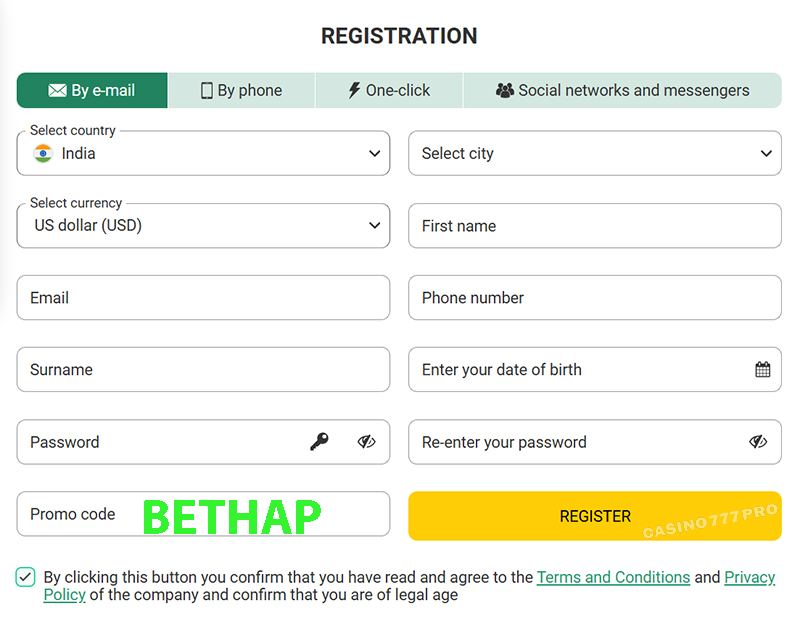Screen dimensions: 800x635
Task: Click the India flag icon
Action: pos(42,153)
